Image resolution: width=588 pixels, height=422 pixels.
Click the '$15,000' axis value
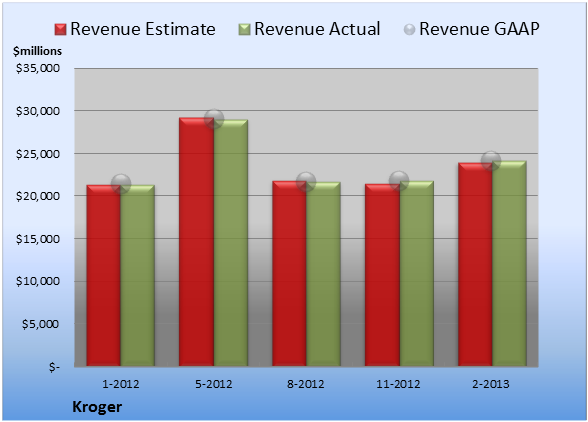coord(38,239)
